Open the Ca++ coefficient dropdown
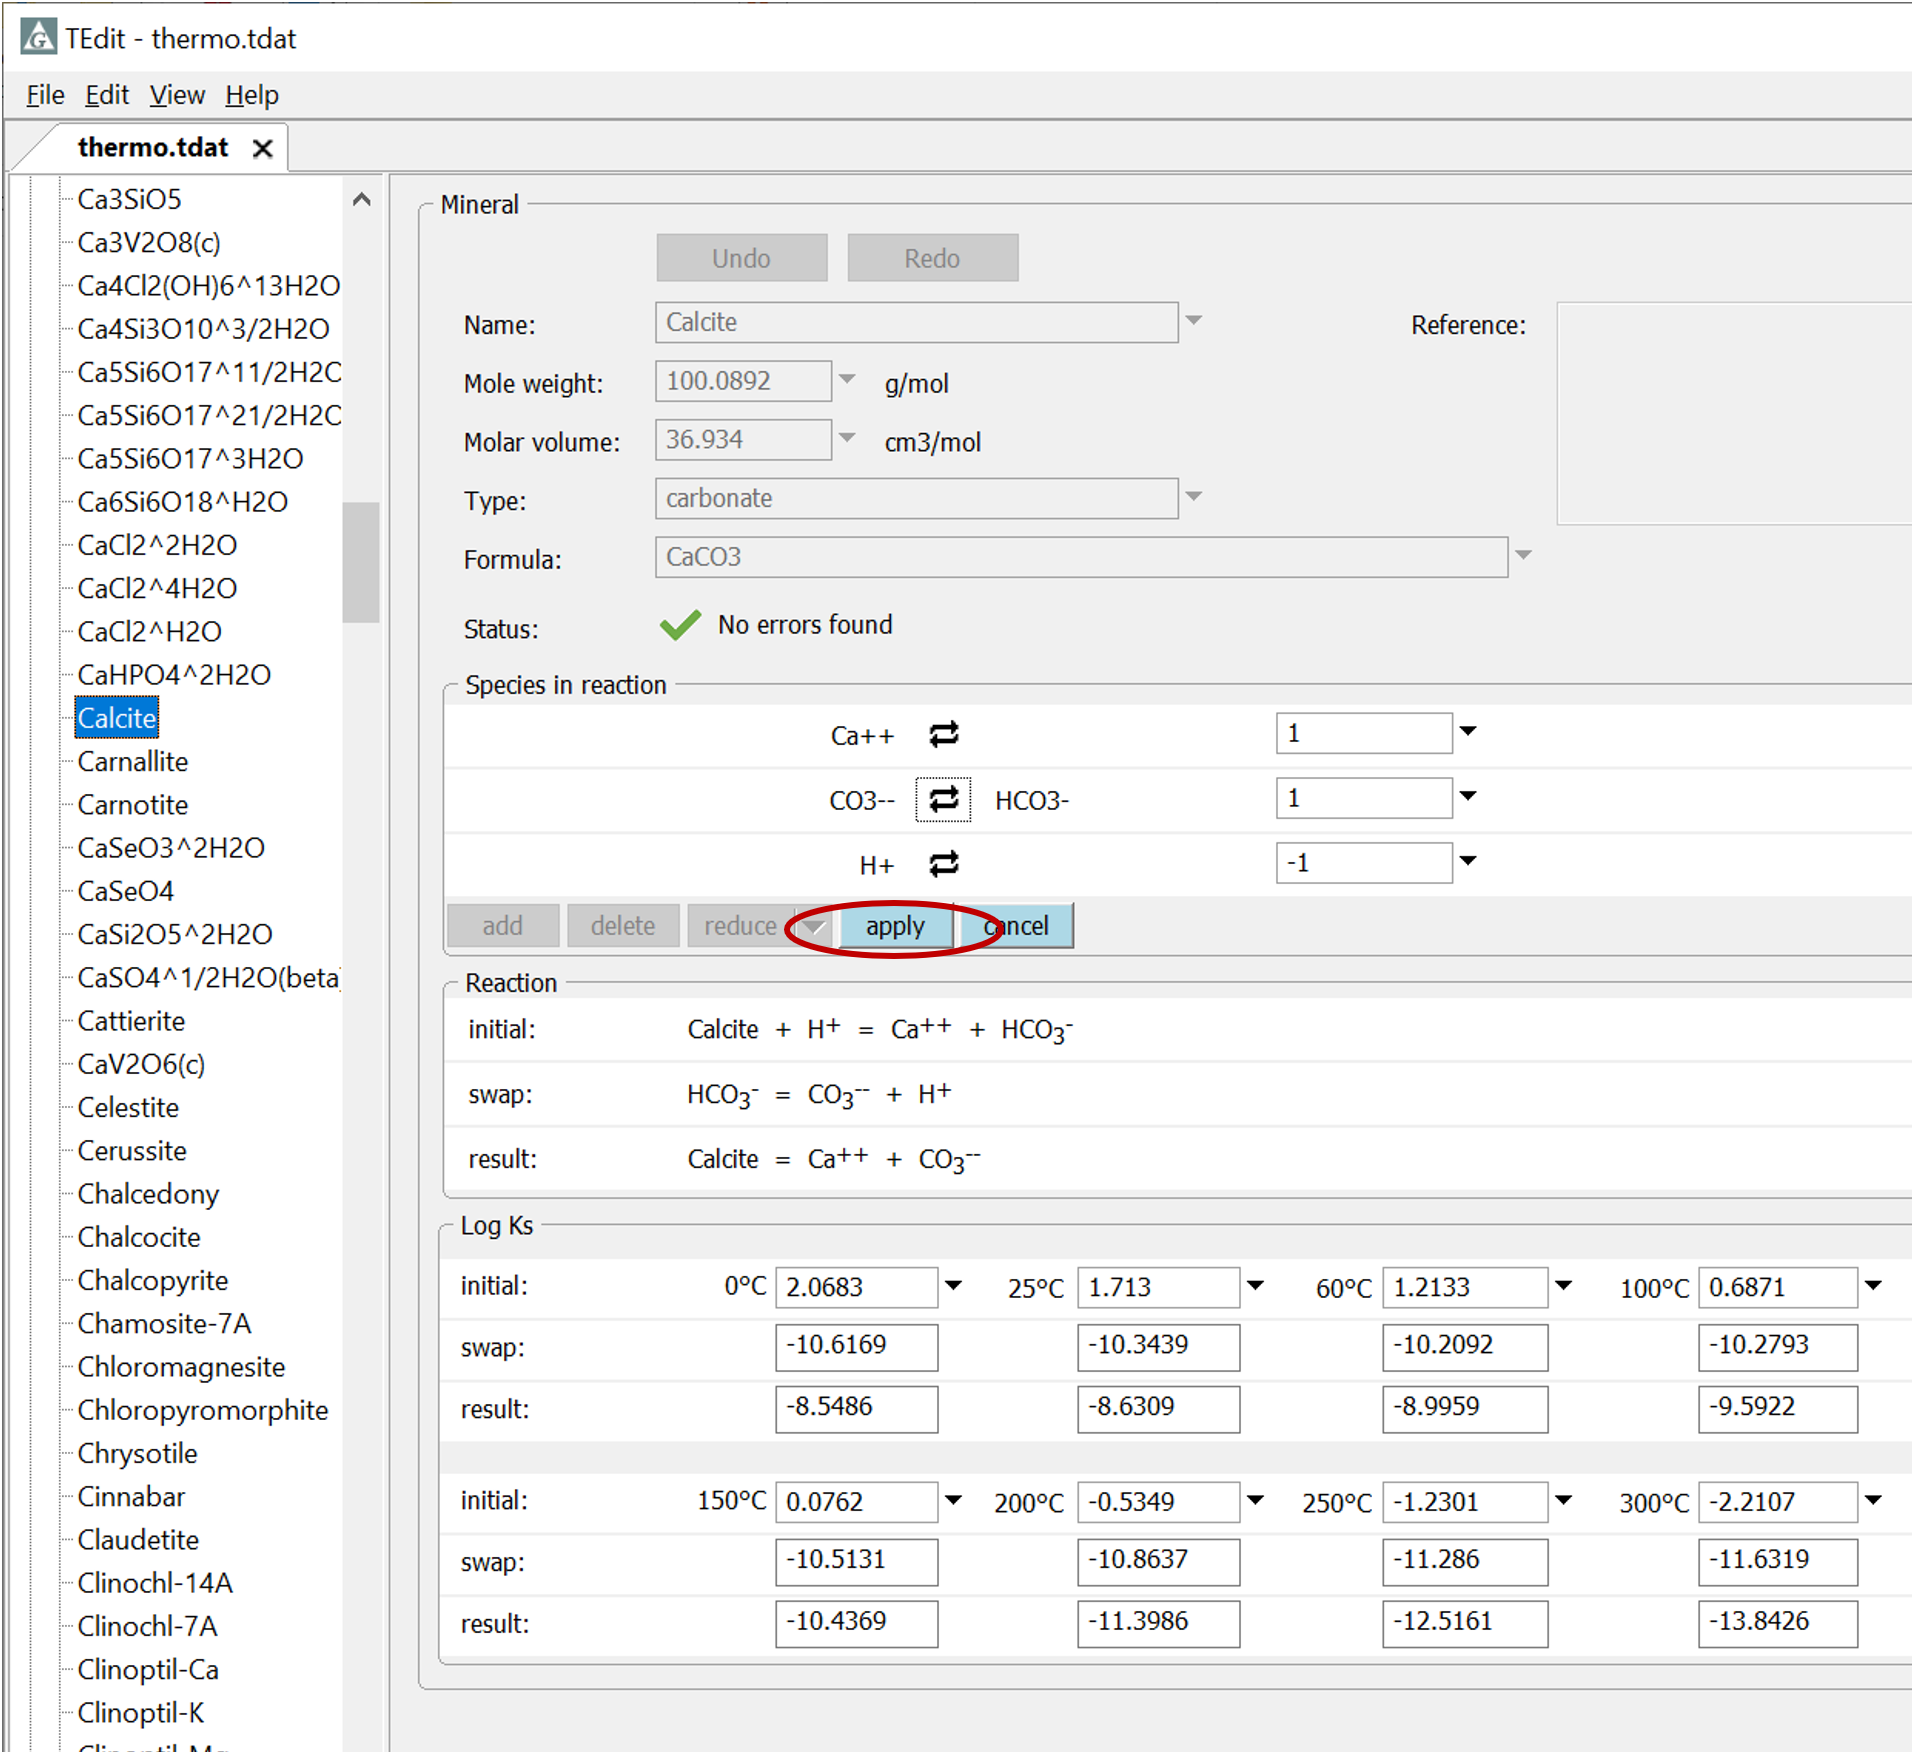1912x1755 pixels. [x=1468, y=731]
